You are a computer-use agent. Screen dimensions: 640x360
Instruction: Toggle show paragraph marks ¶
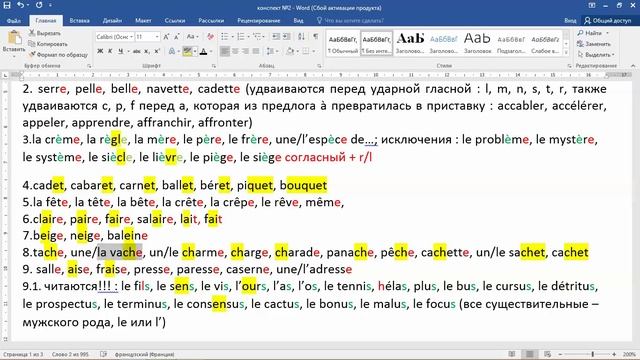316,37
